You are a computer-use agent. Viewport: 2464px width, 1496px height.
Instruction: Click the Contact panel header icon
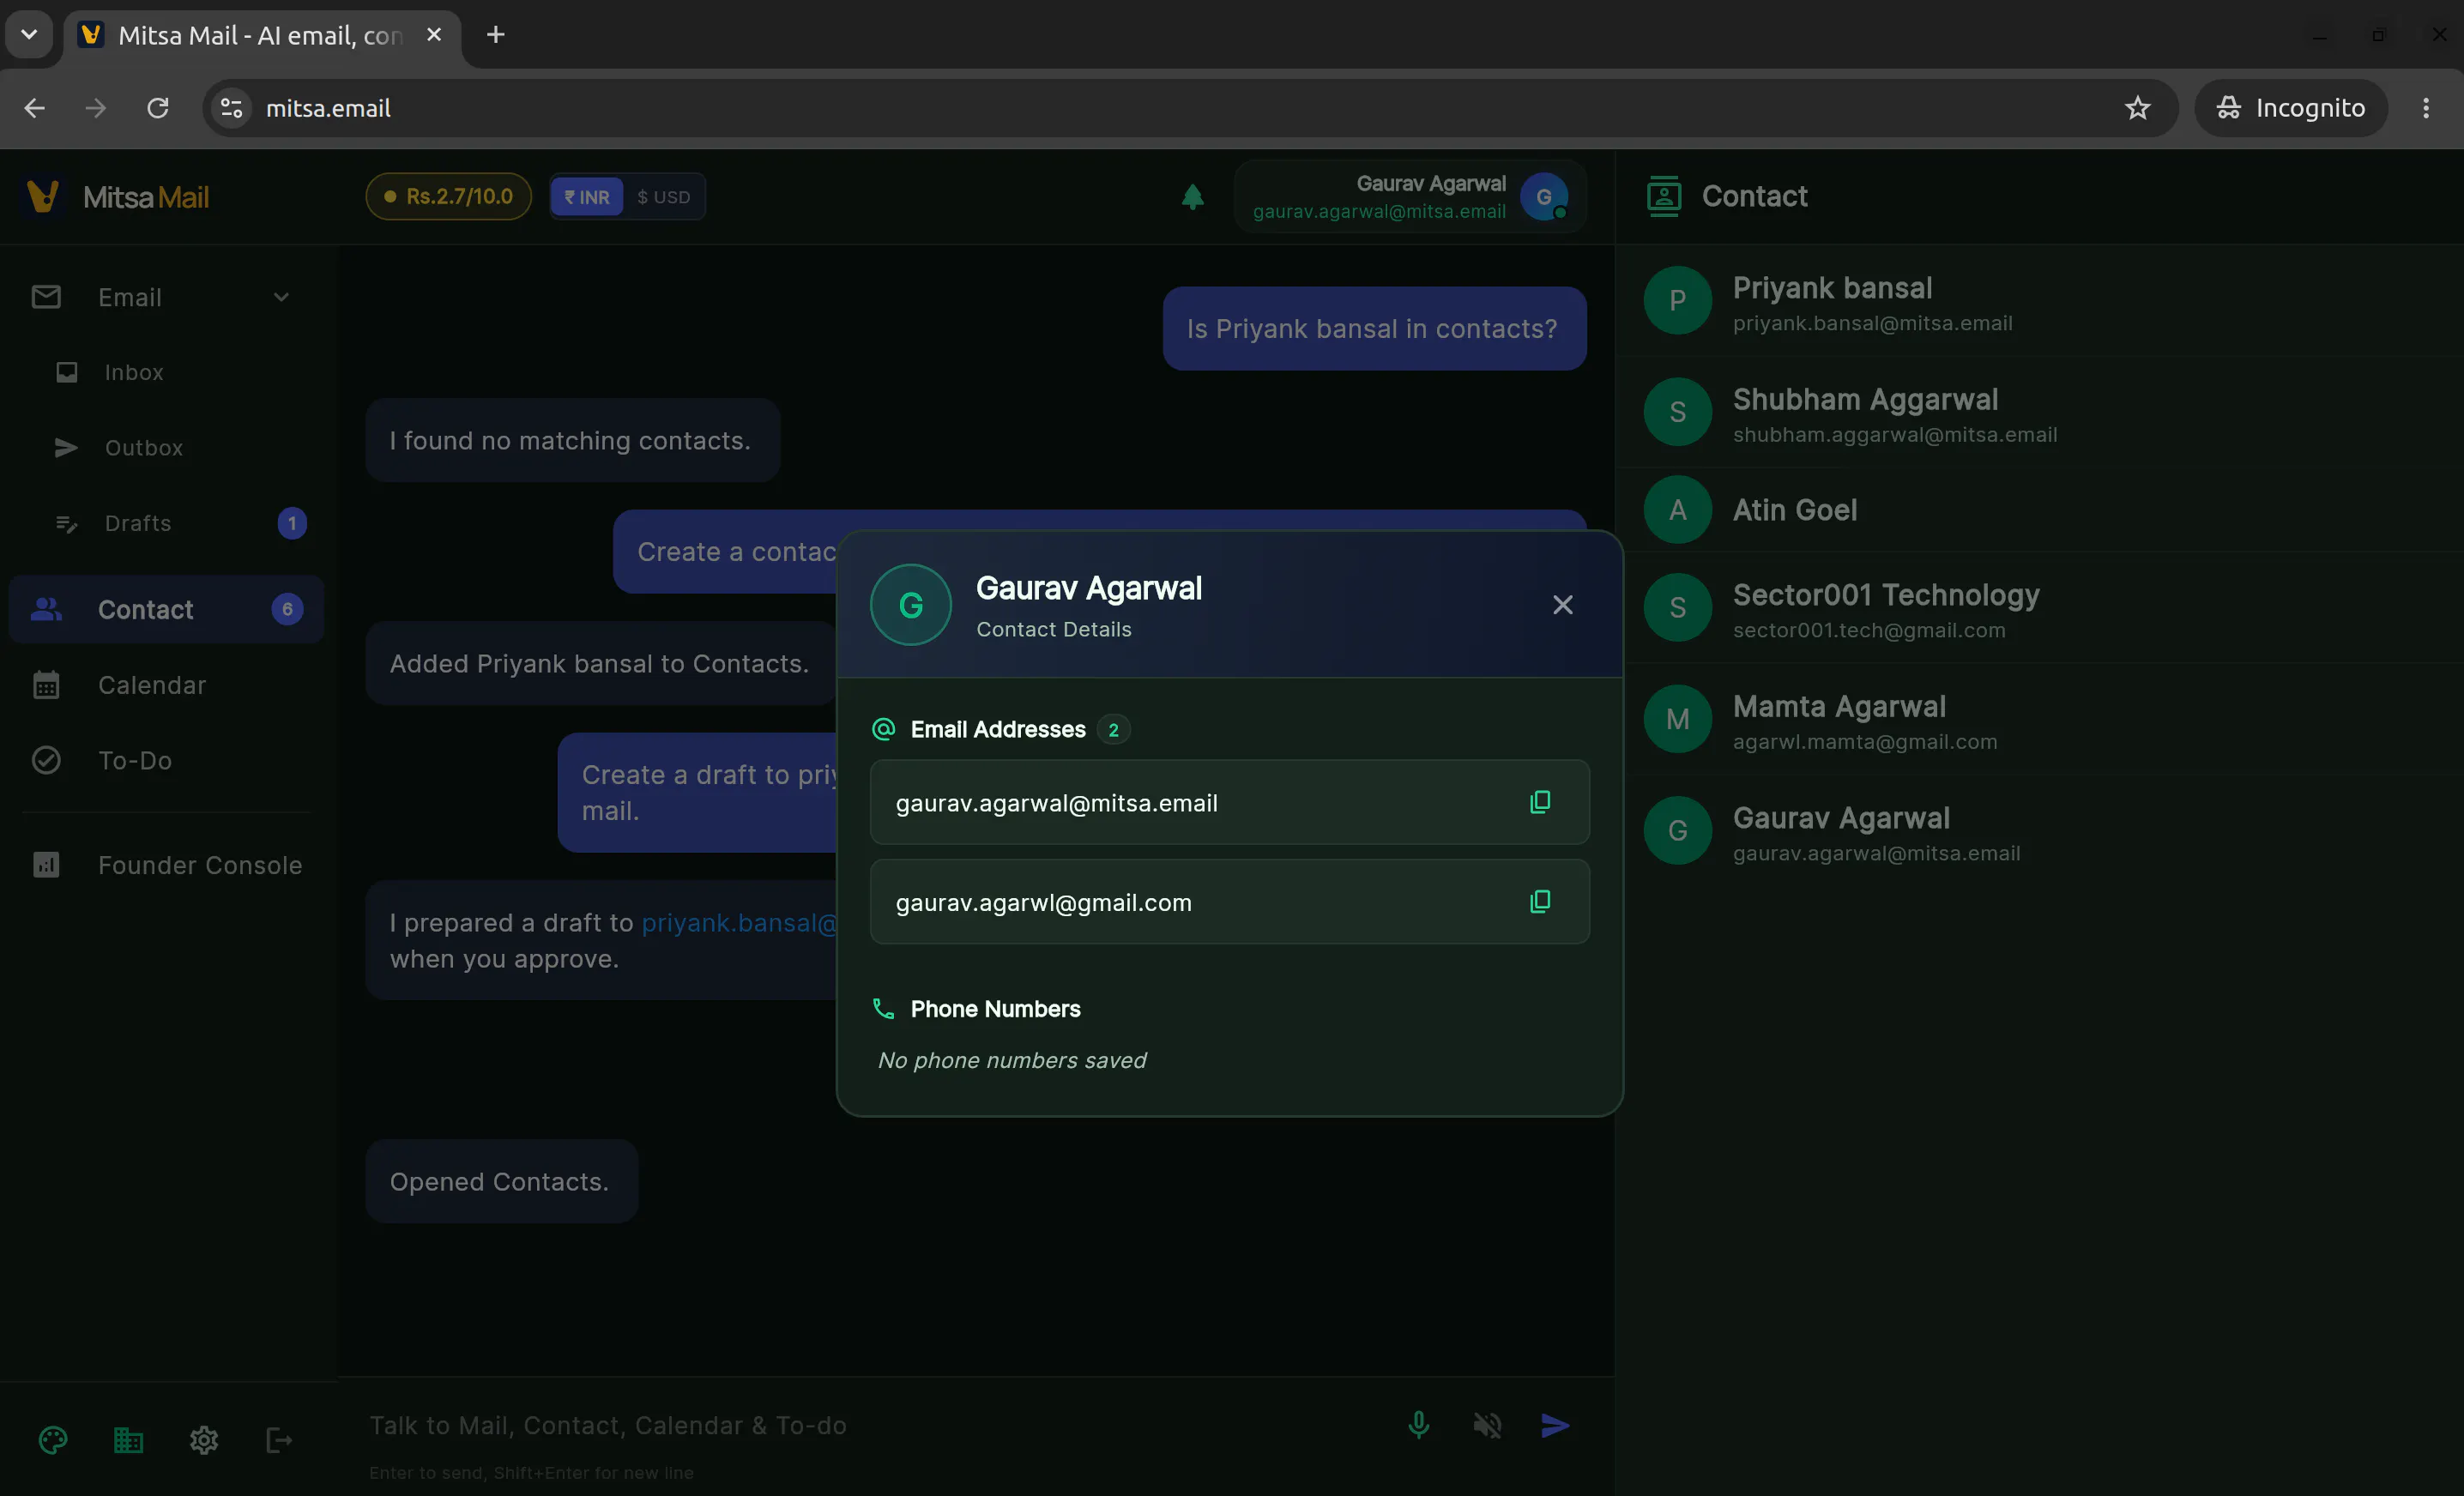(x=1664, y=196)
